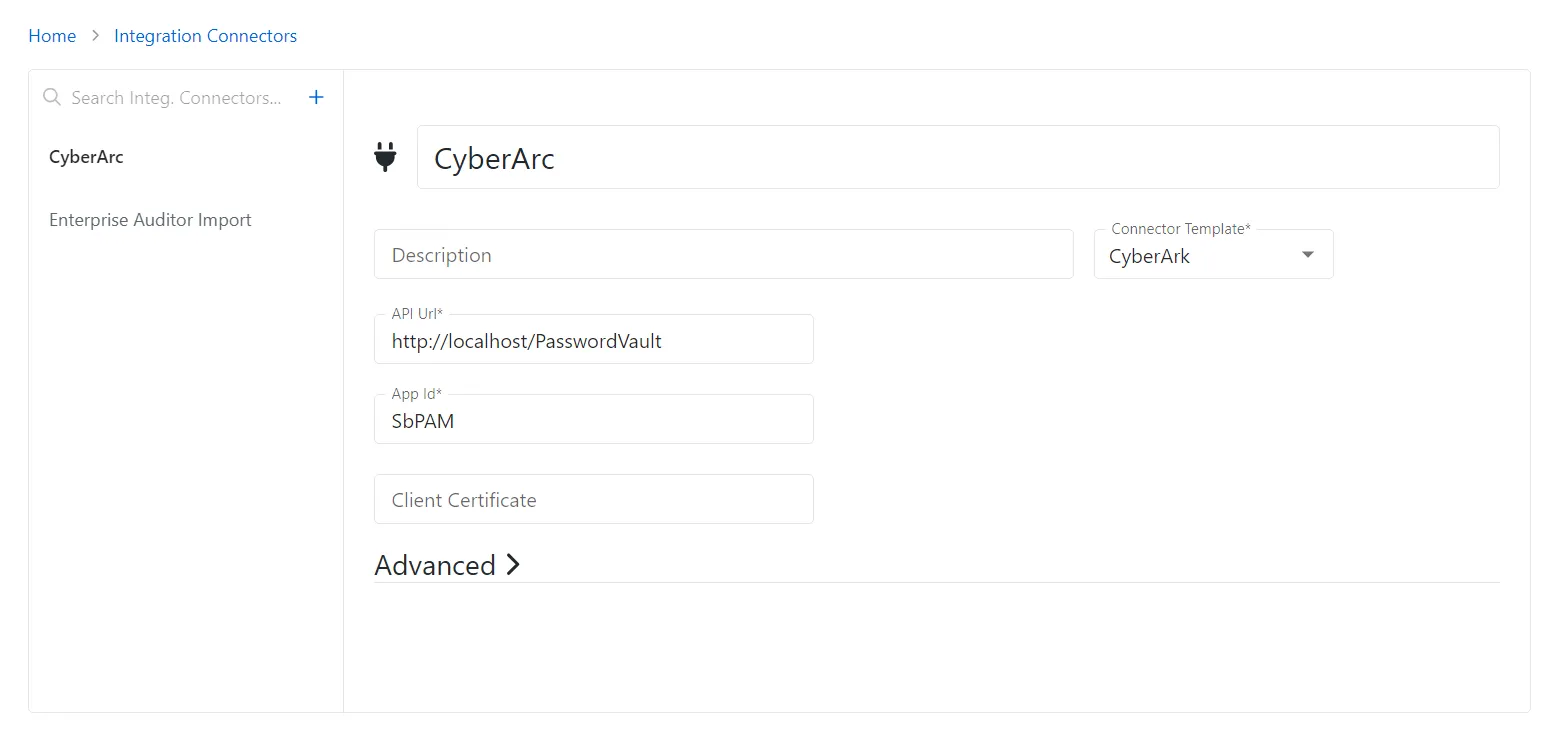
Task: Expand the Advanced section chevron
Action: [x=513, y=564]
